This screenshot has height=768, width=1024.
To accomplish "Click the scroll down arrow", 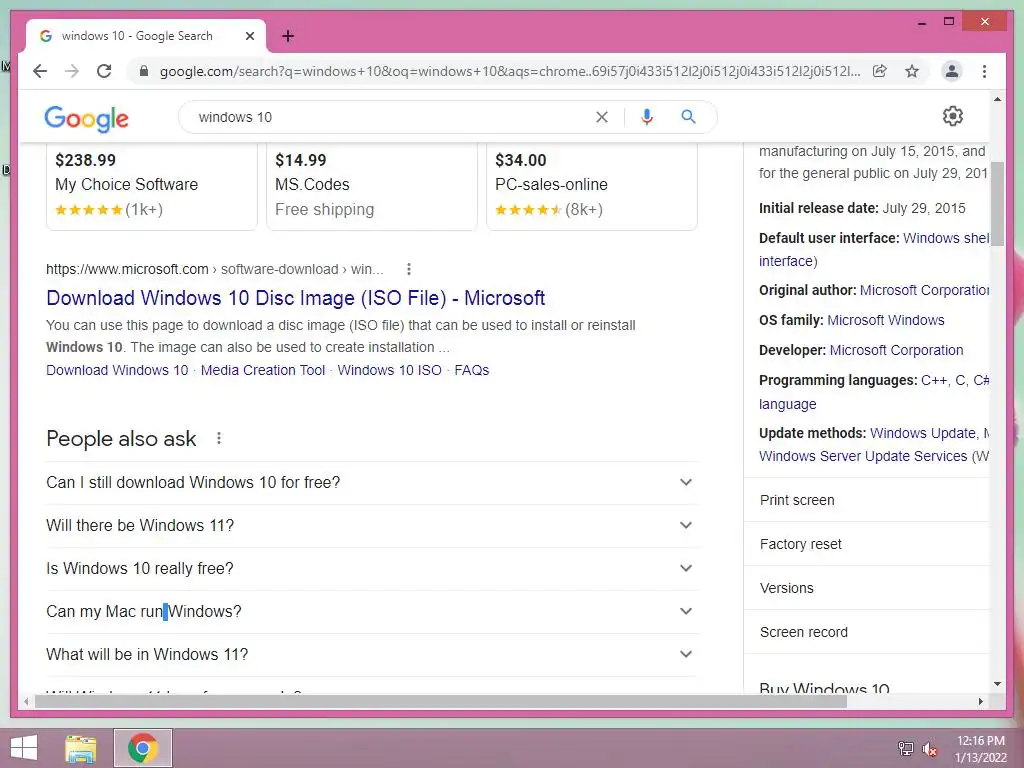I will click(997, 684).
